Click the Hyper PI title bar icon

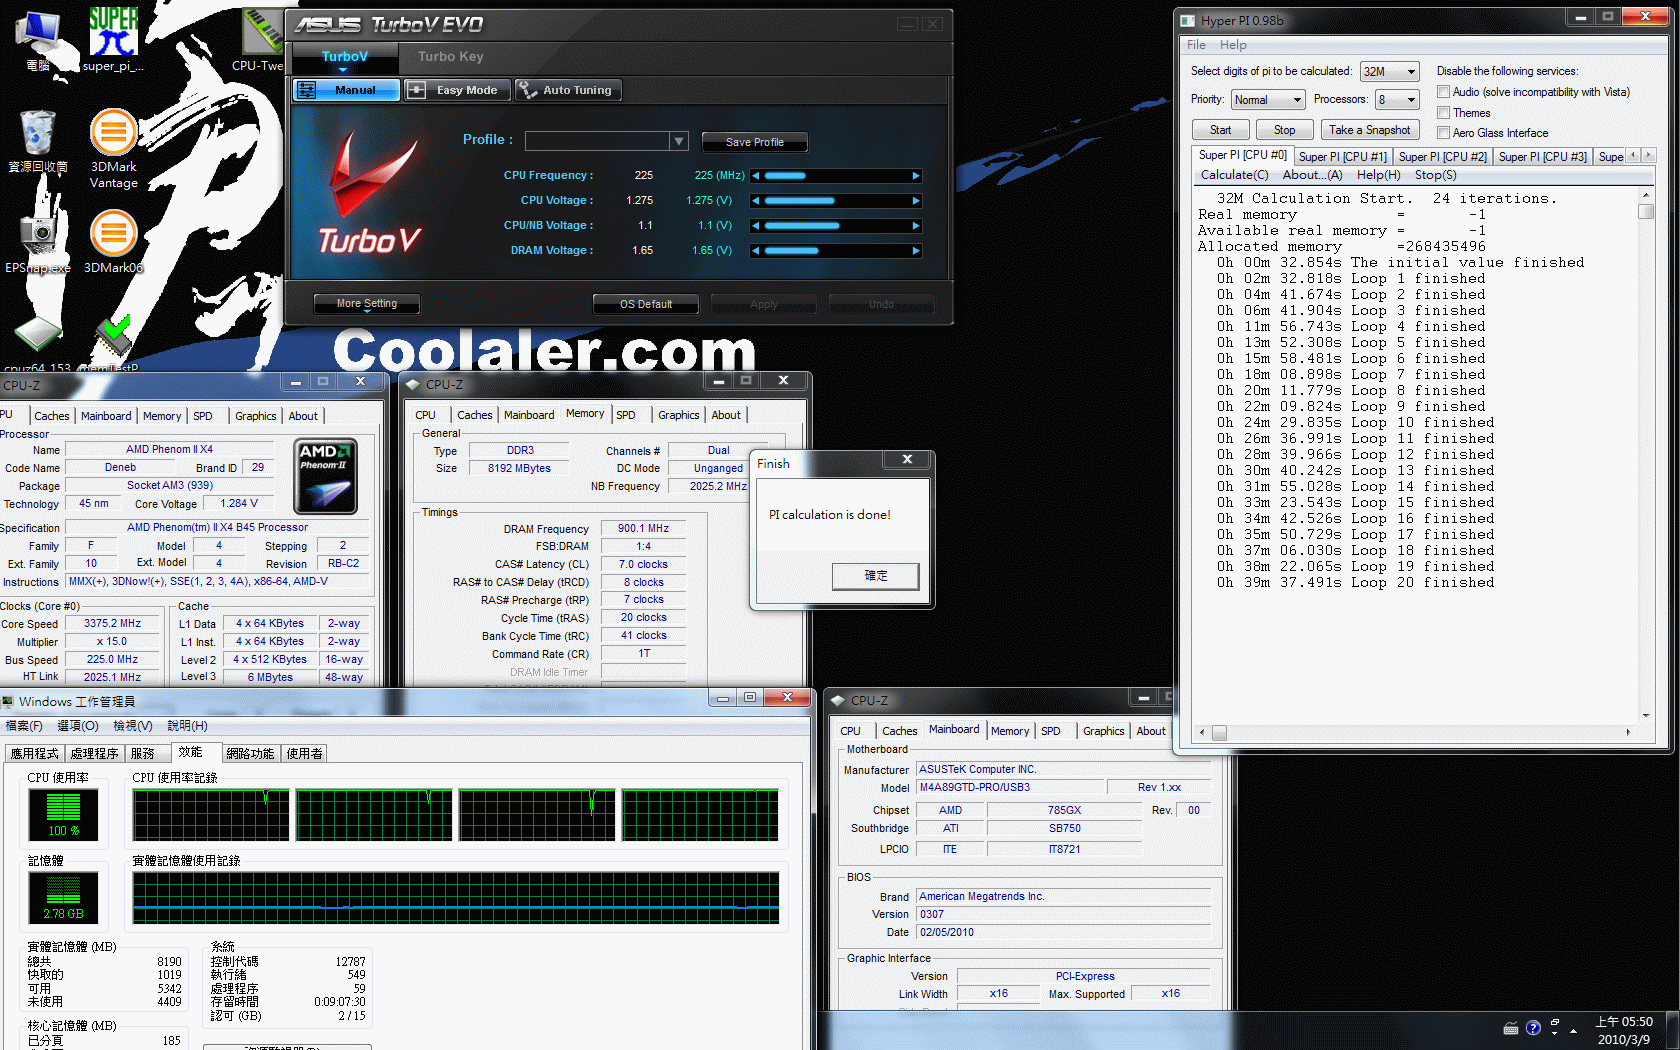(1188, 20)
